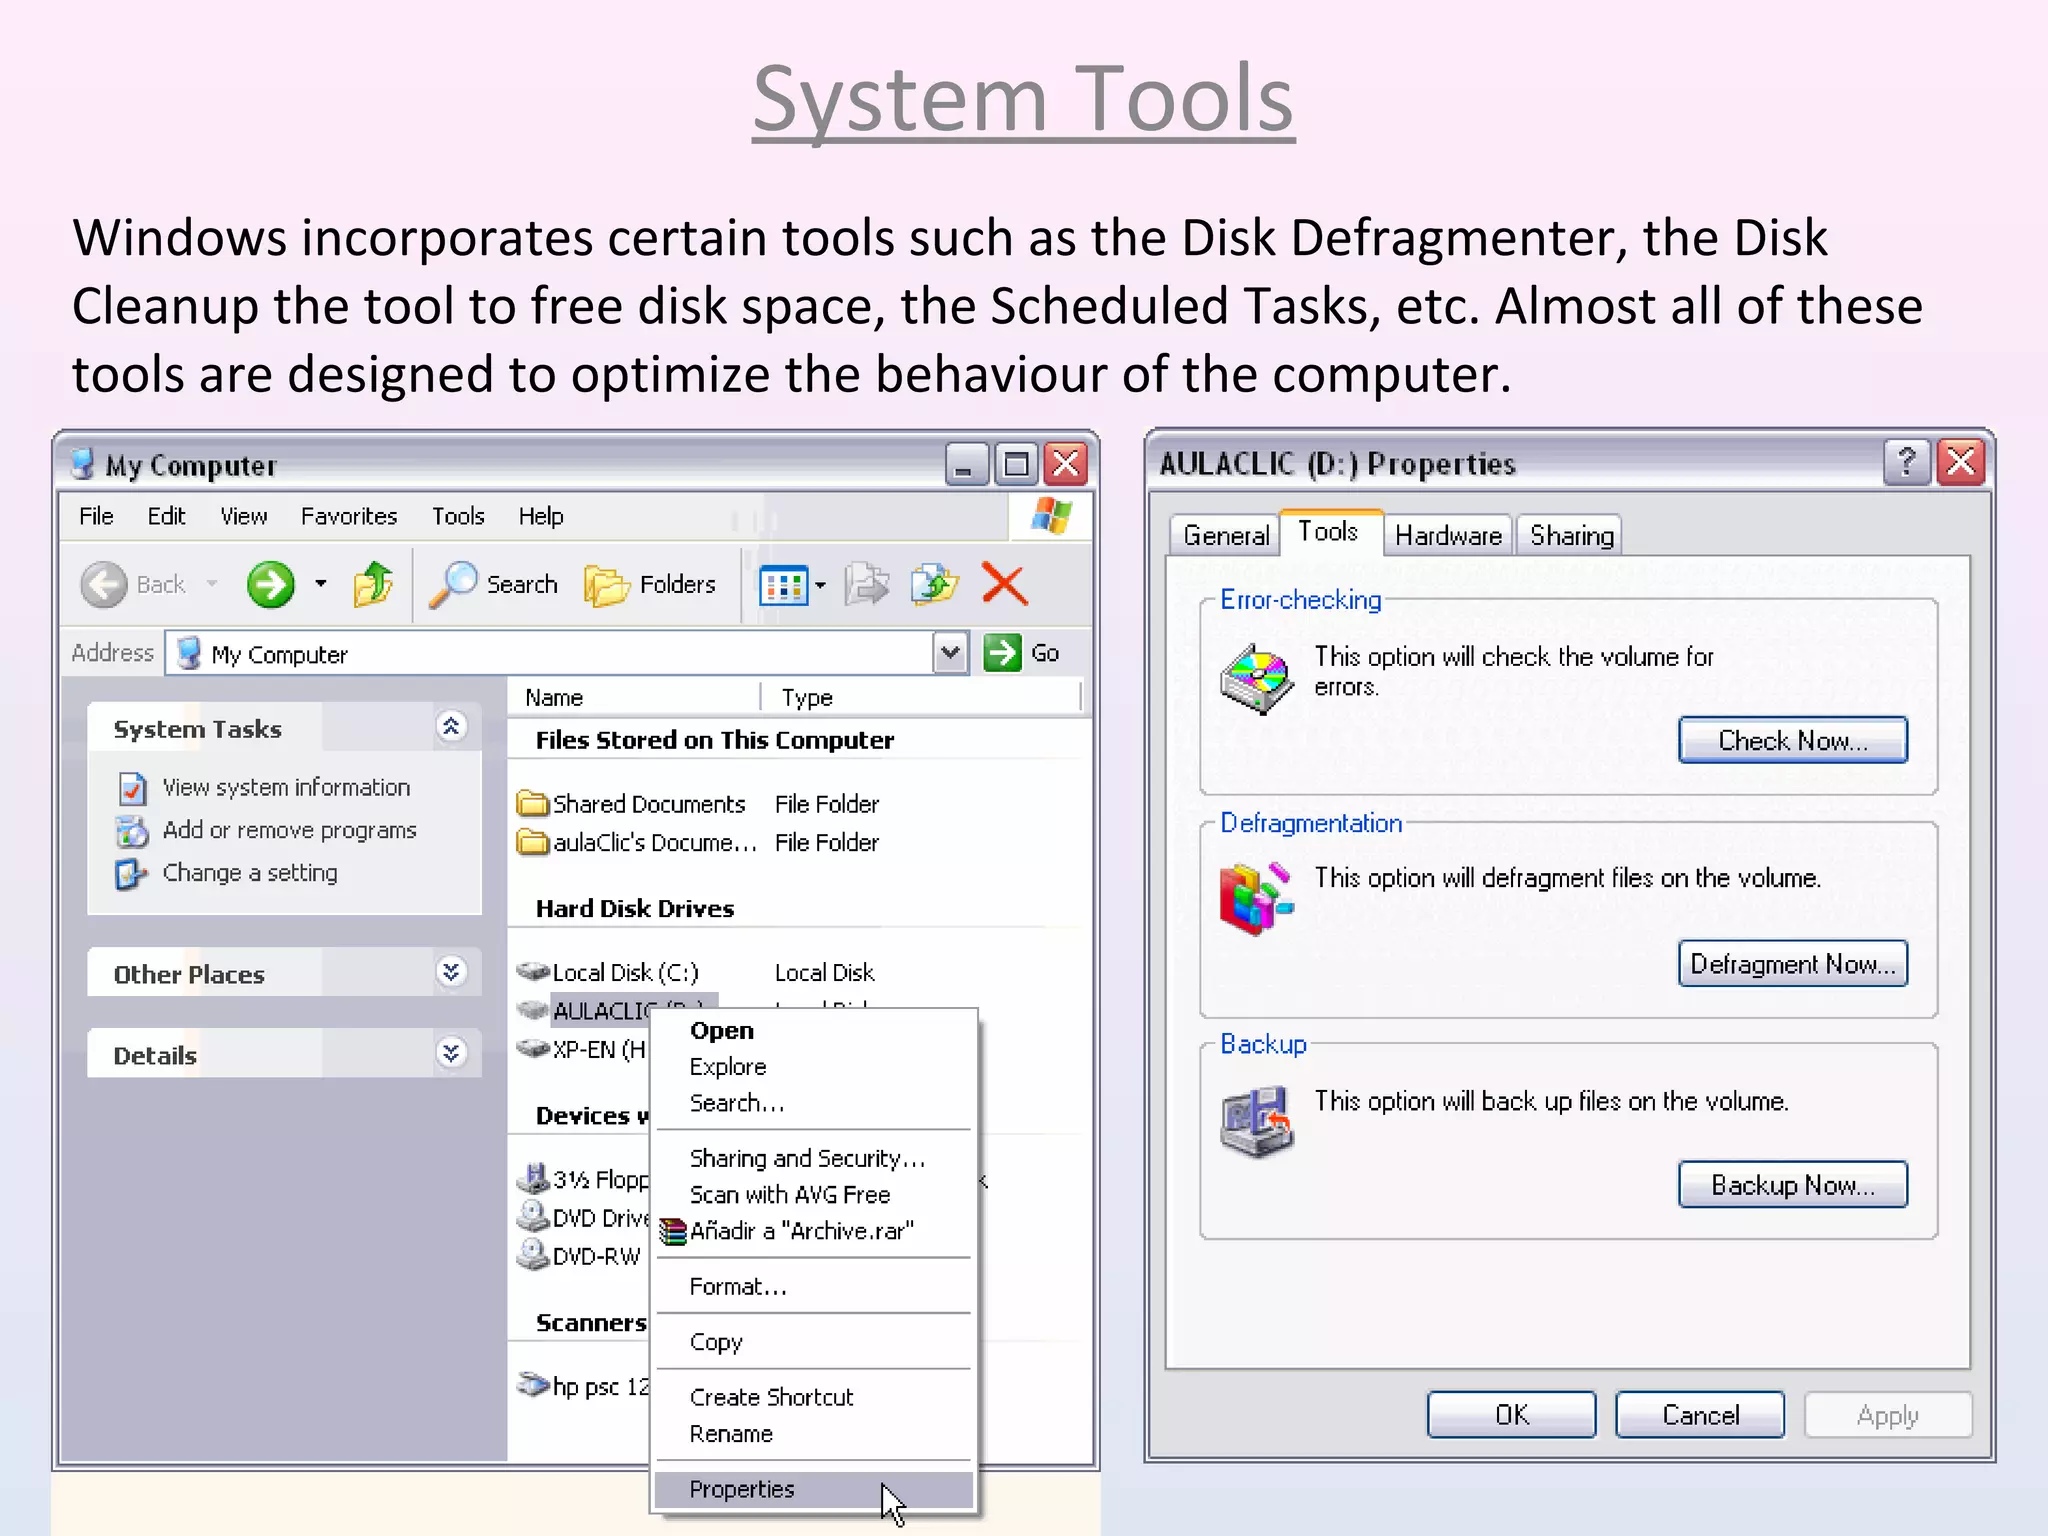Open the Address bar dropdown

point(950,653)
